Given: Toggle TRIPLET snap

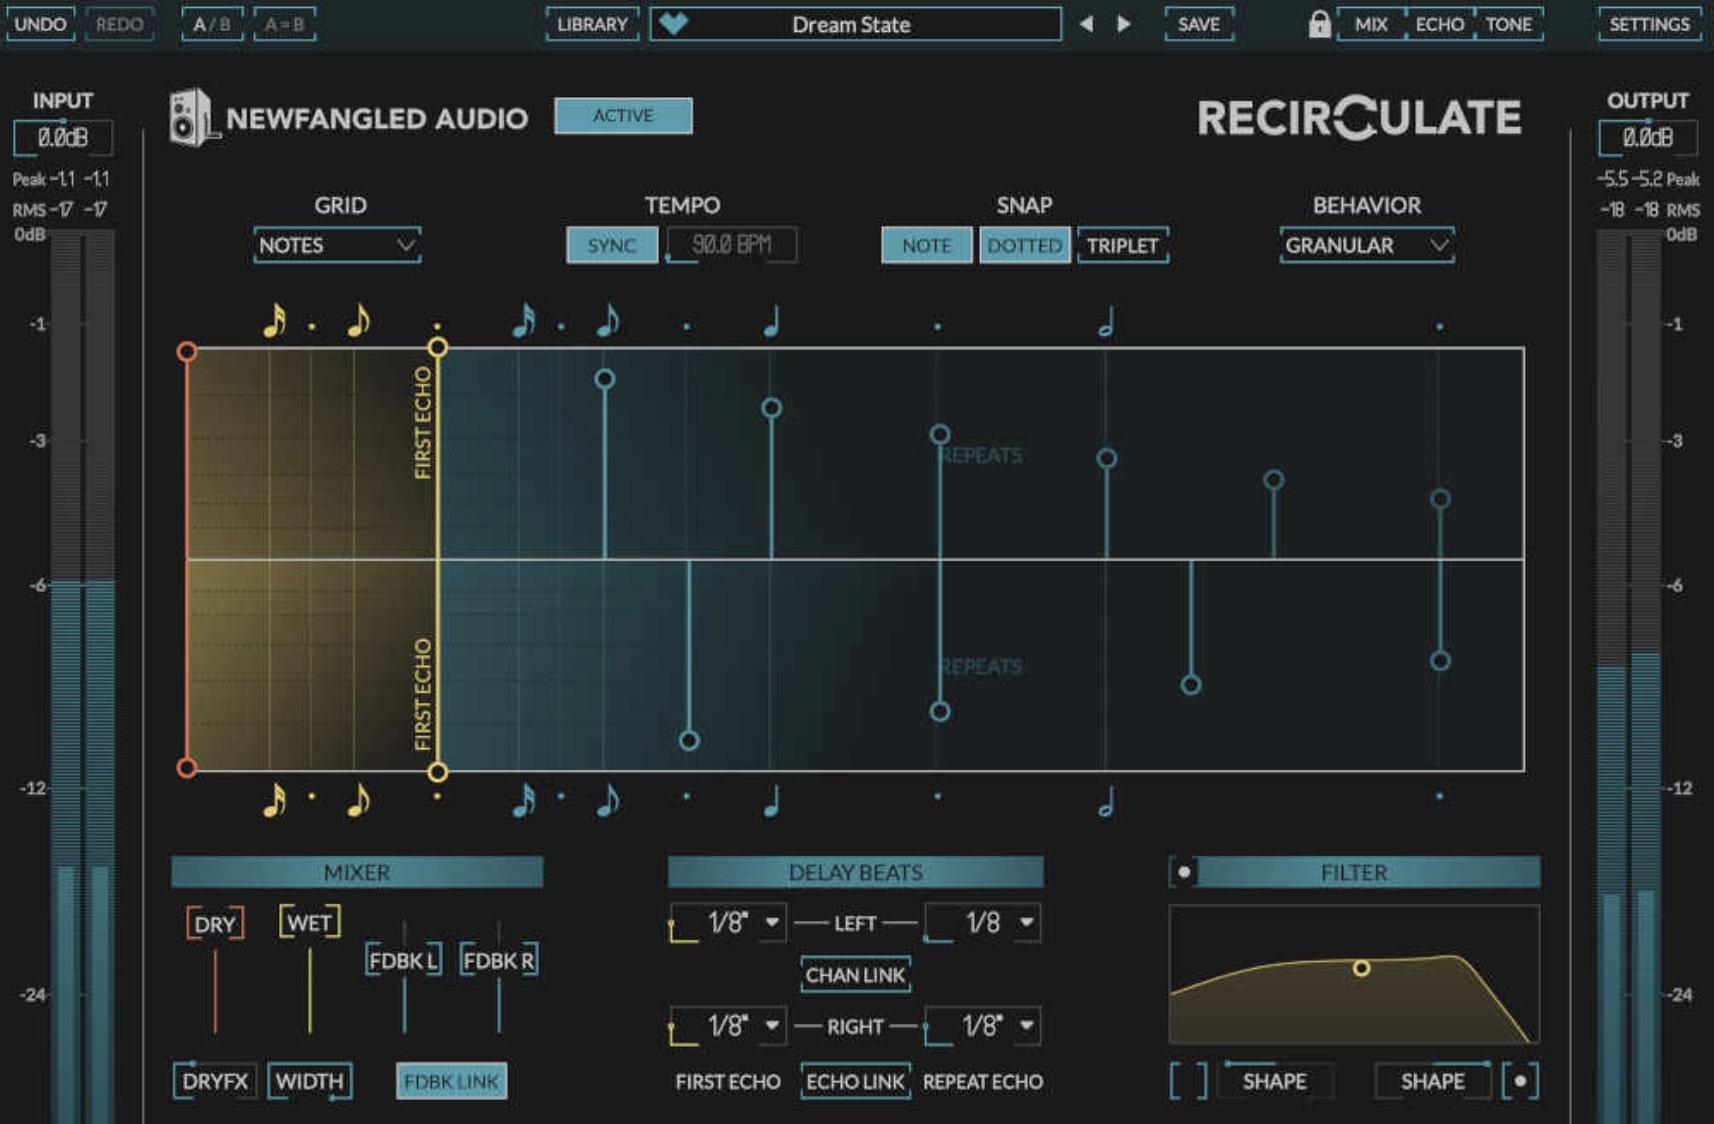Looking at the screenshot, I should (x=1122, y=245).
